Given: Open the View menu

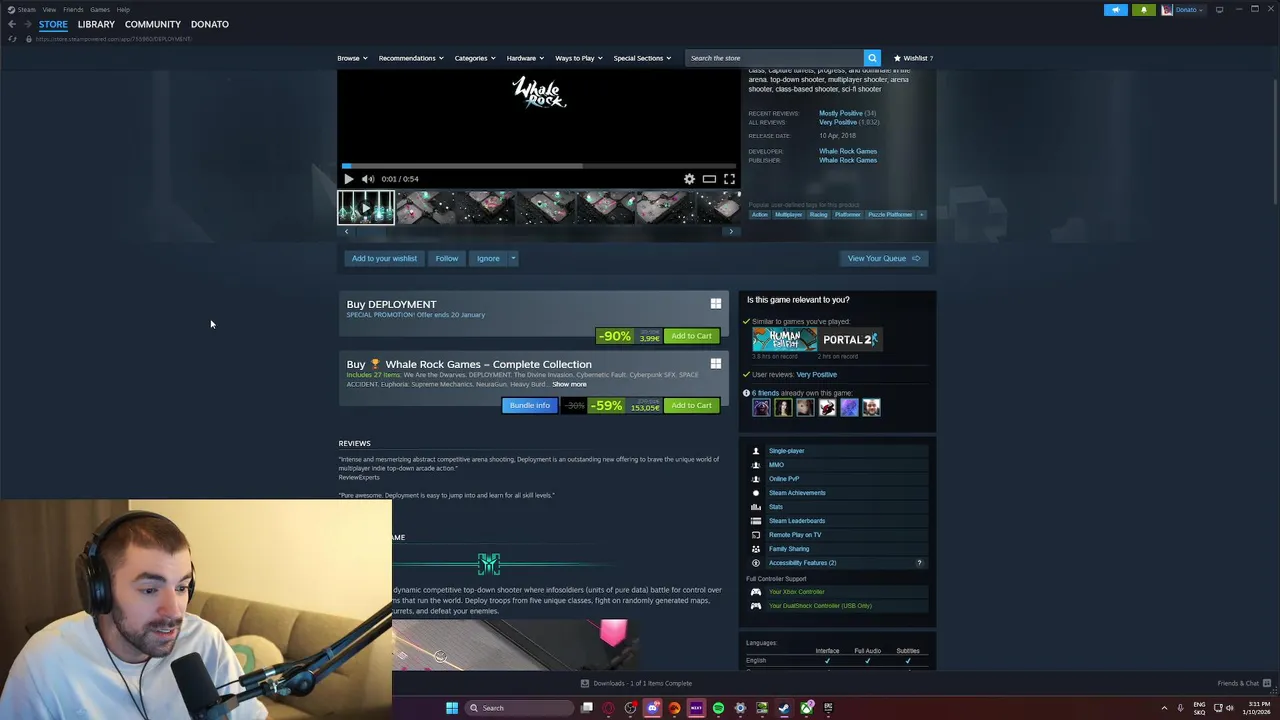Looking at the screenshot, I should pos(49,9).
